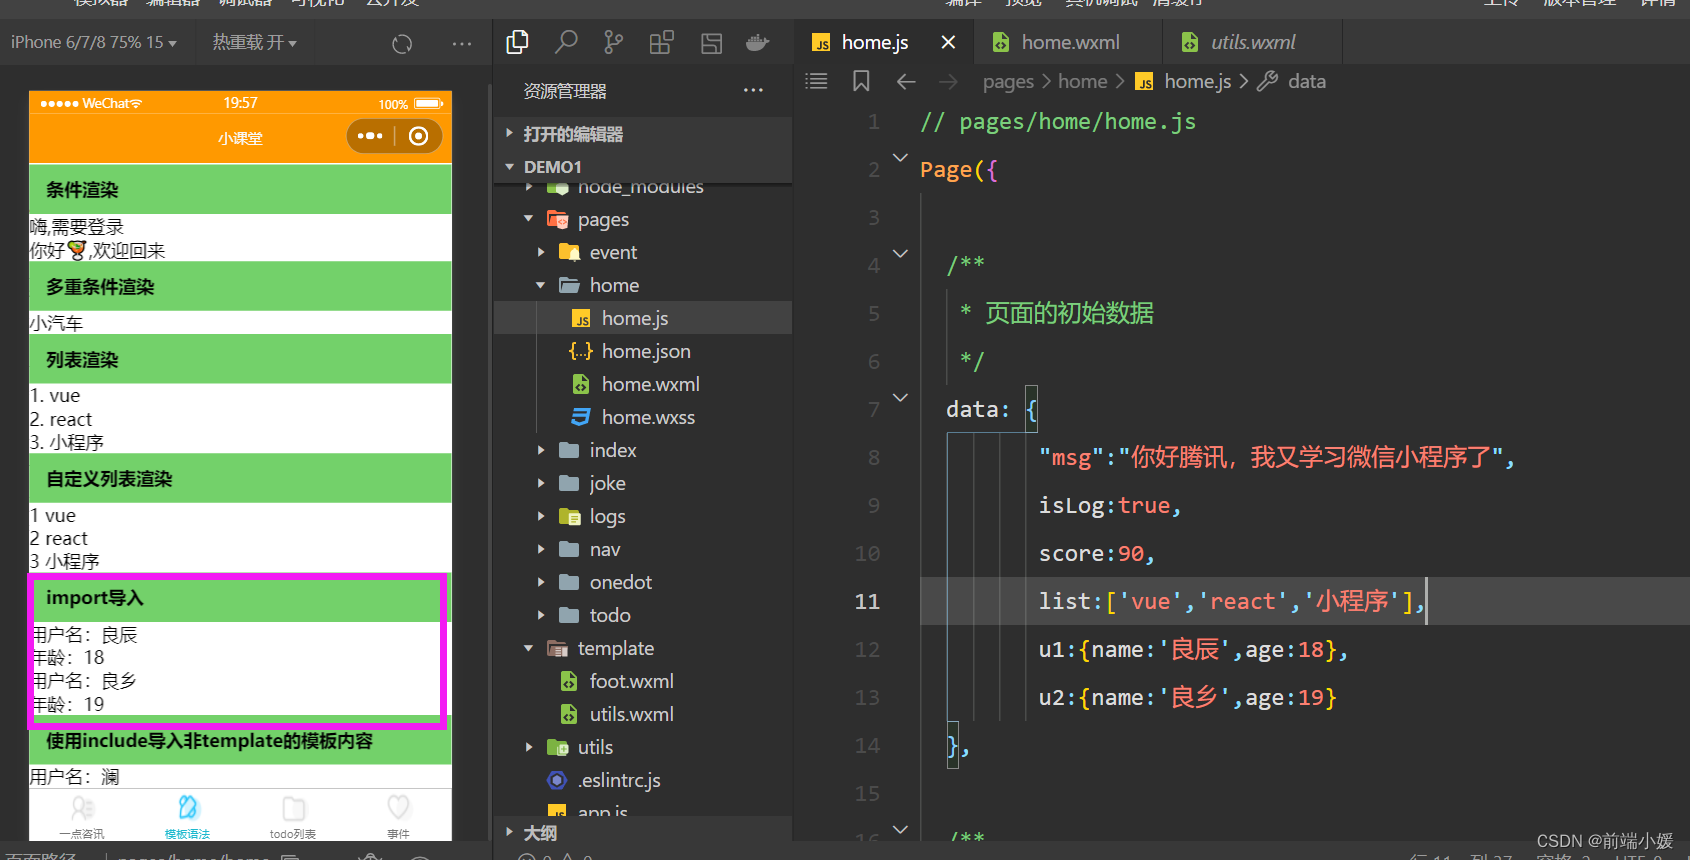Open simulator toolbar more options dots

pos(461,44)
